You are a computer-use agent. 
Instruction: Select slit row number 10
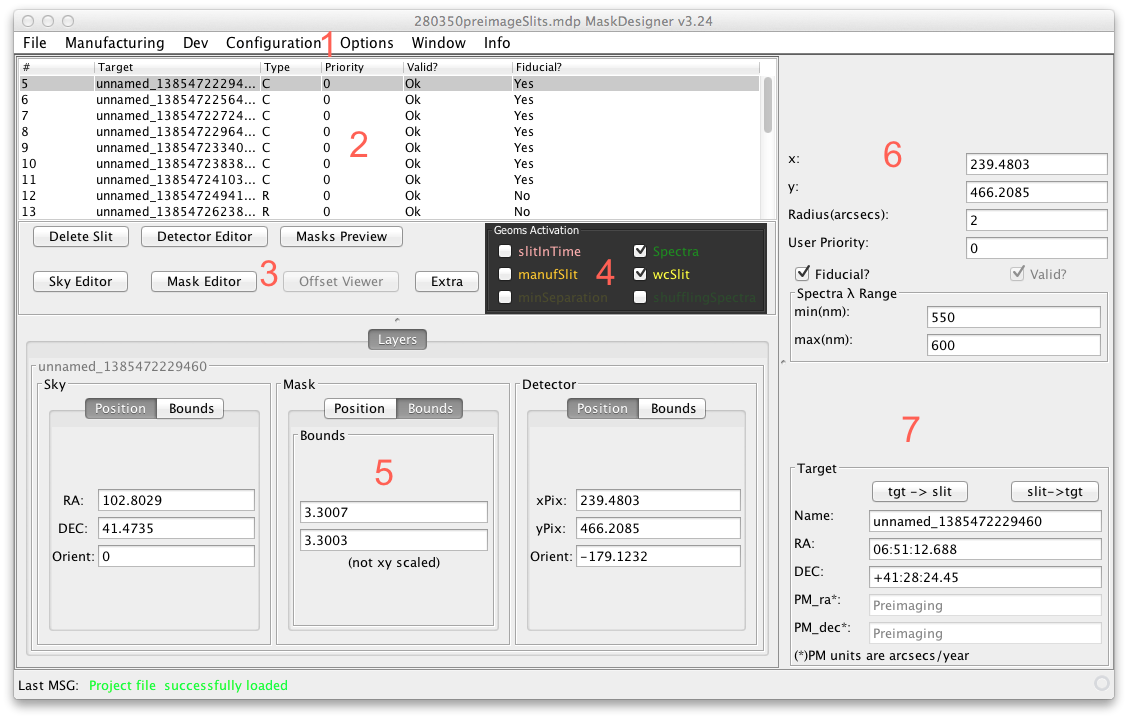(388, 164)
